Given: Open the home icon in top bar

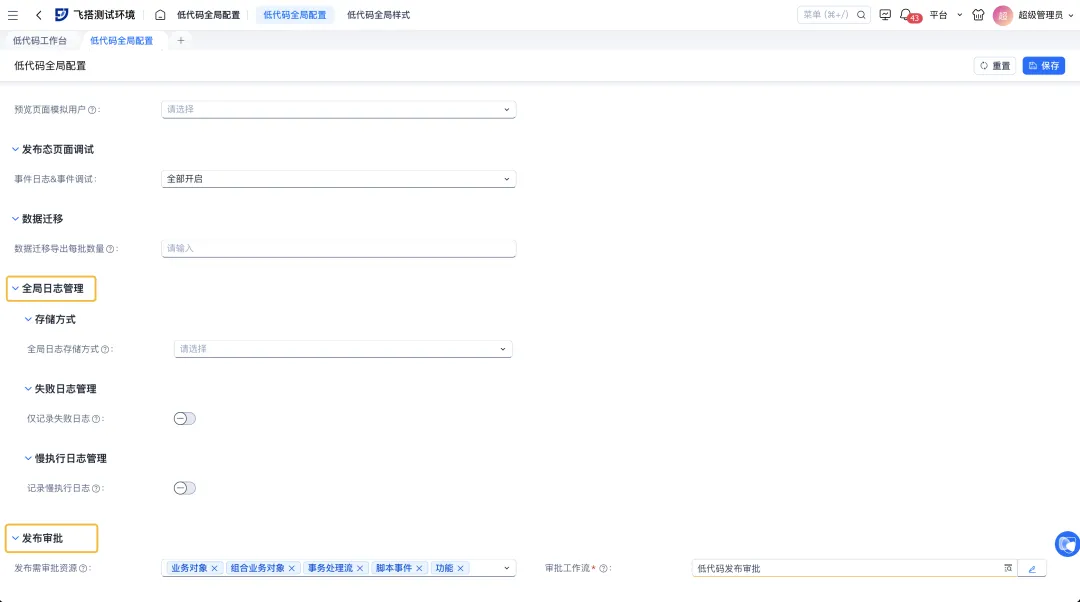Looking at the screenshot, I should click(x=160, y=14).
